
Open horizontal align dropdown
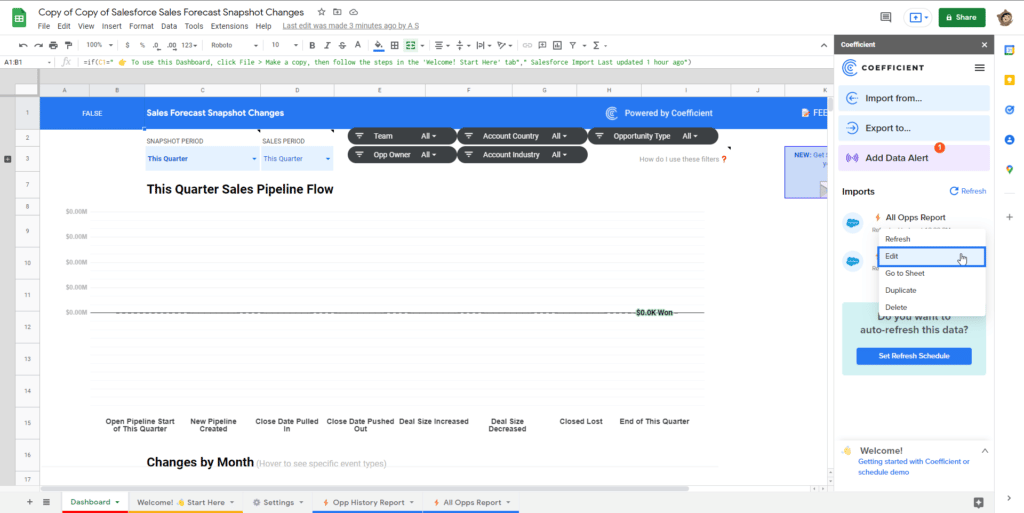[x=442, y=45]
